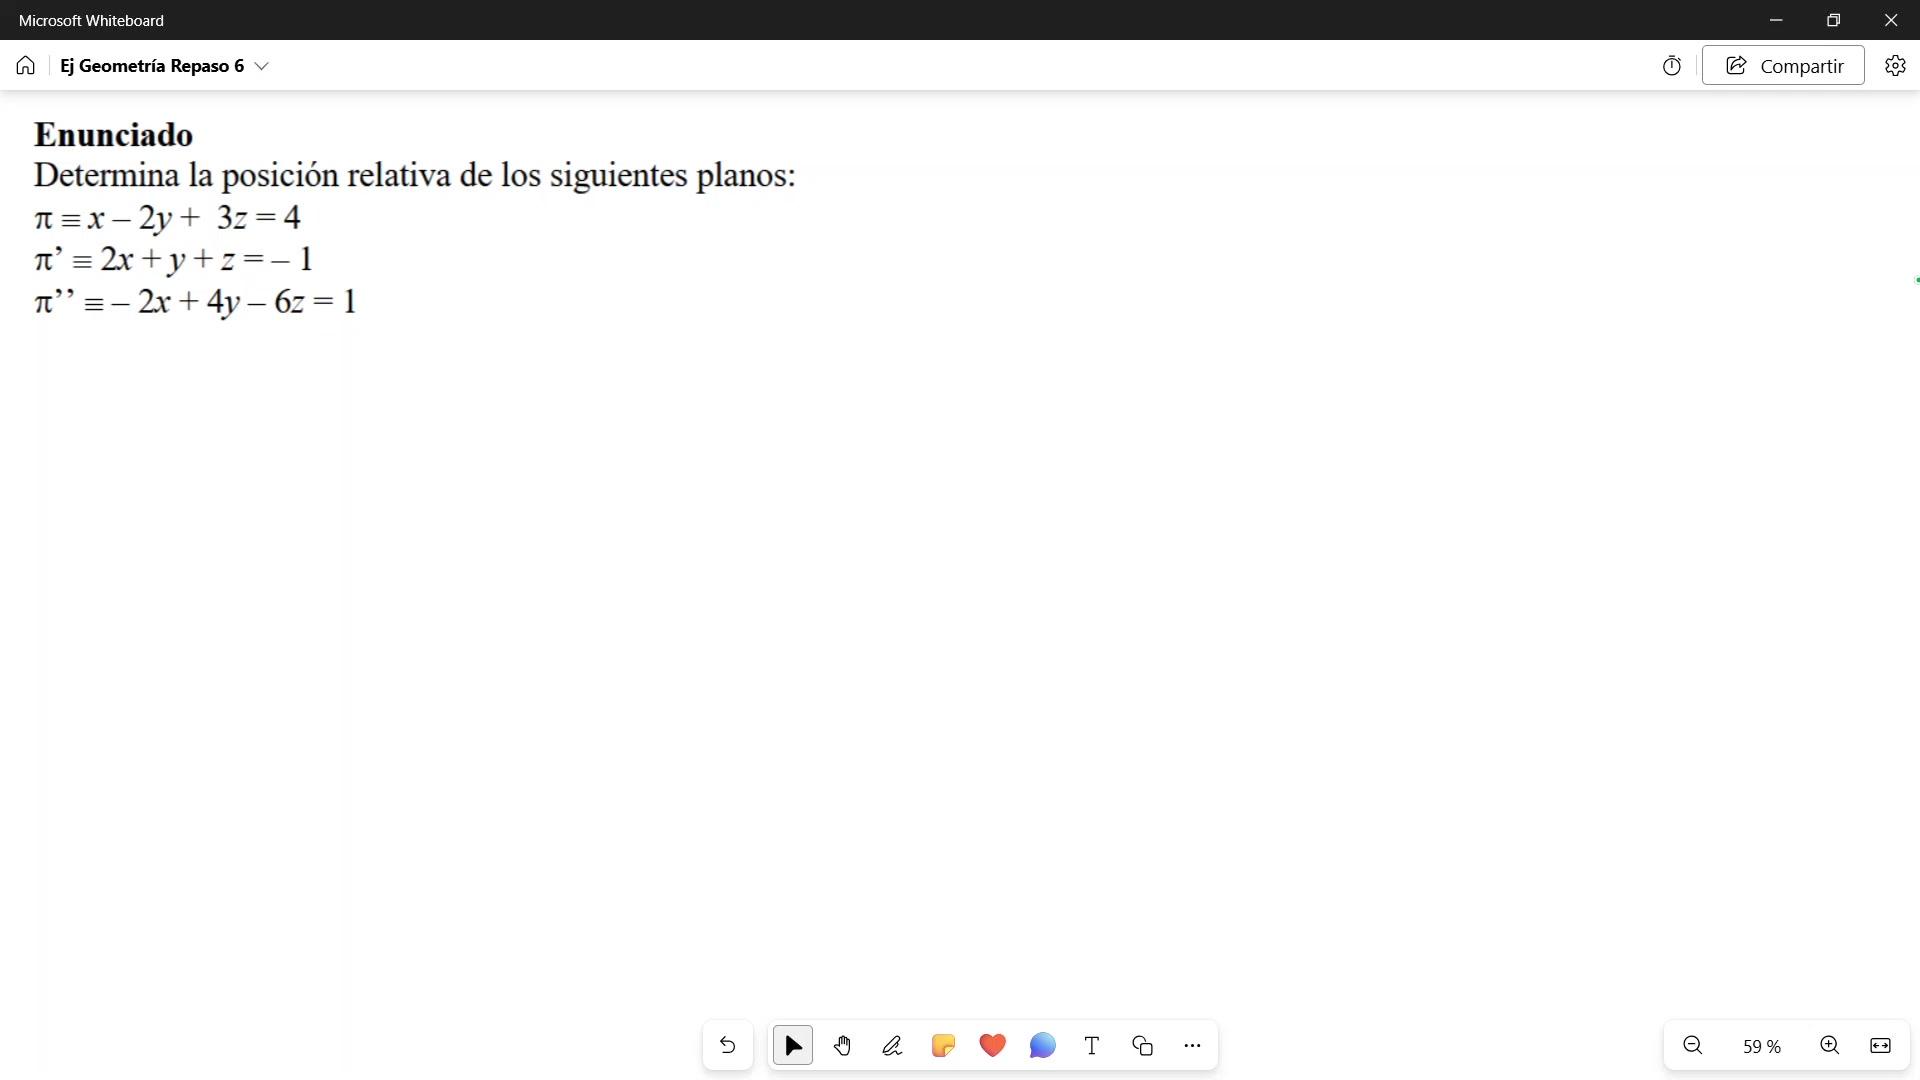
Task: Zoom in with the plus magnifier
Action: click(1829, 1045)
